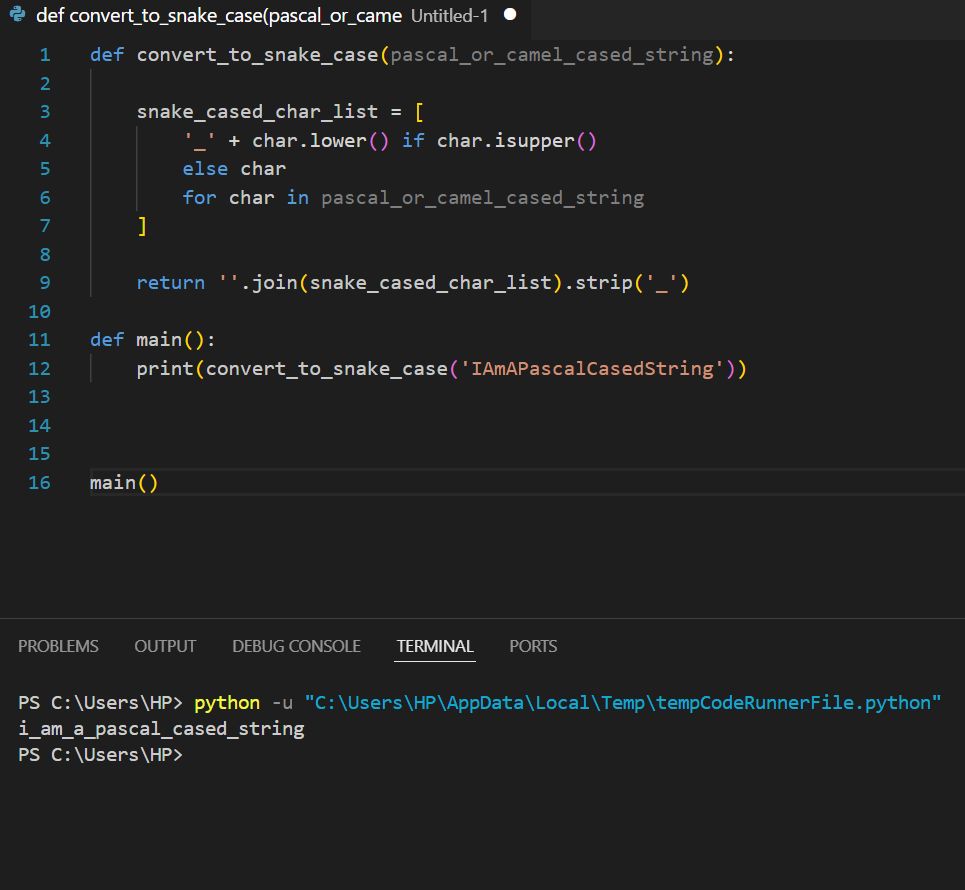Click the 'IAmAPascalCasedString' string literal
Screen dimensions: 965x890
(589, 369)
